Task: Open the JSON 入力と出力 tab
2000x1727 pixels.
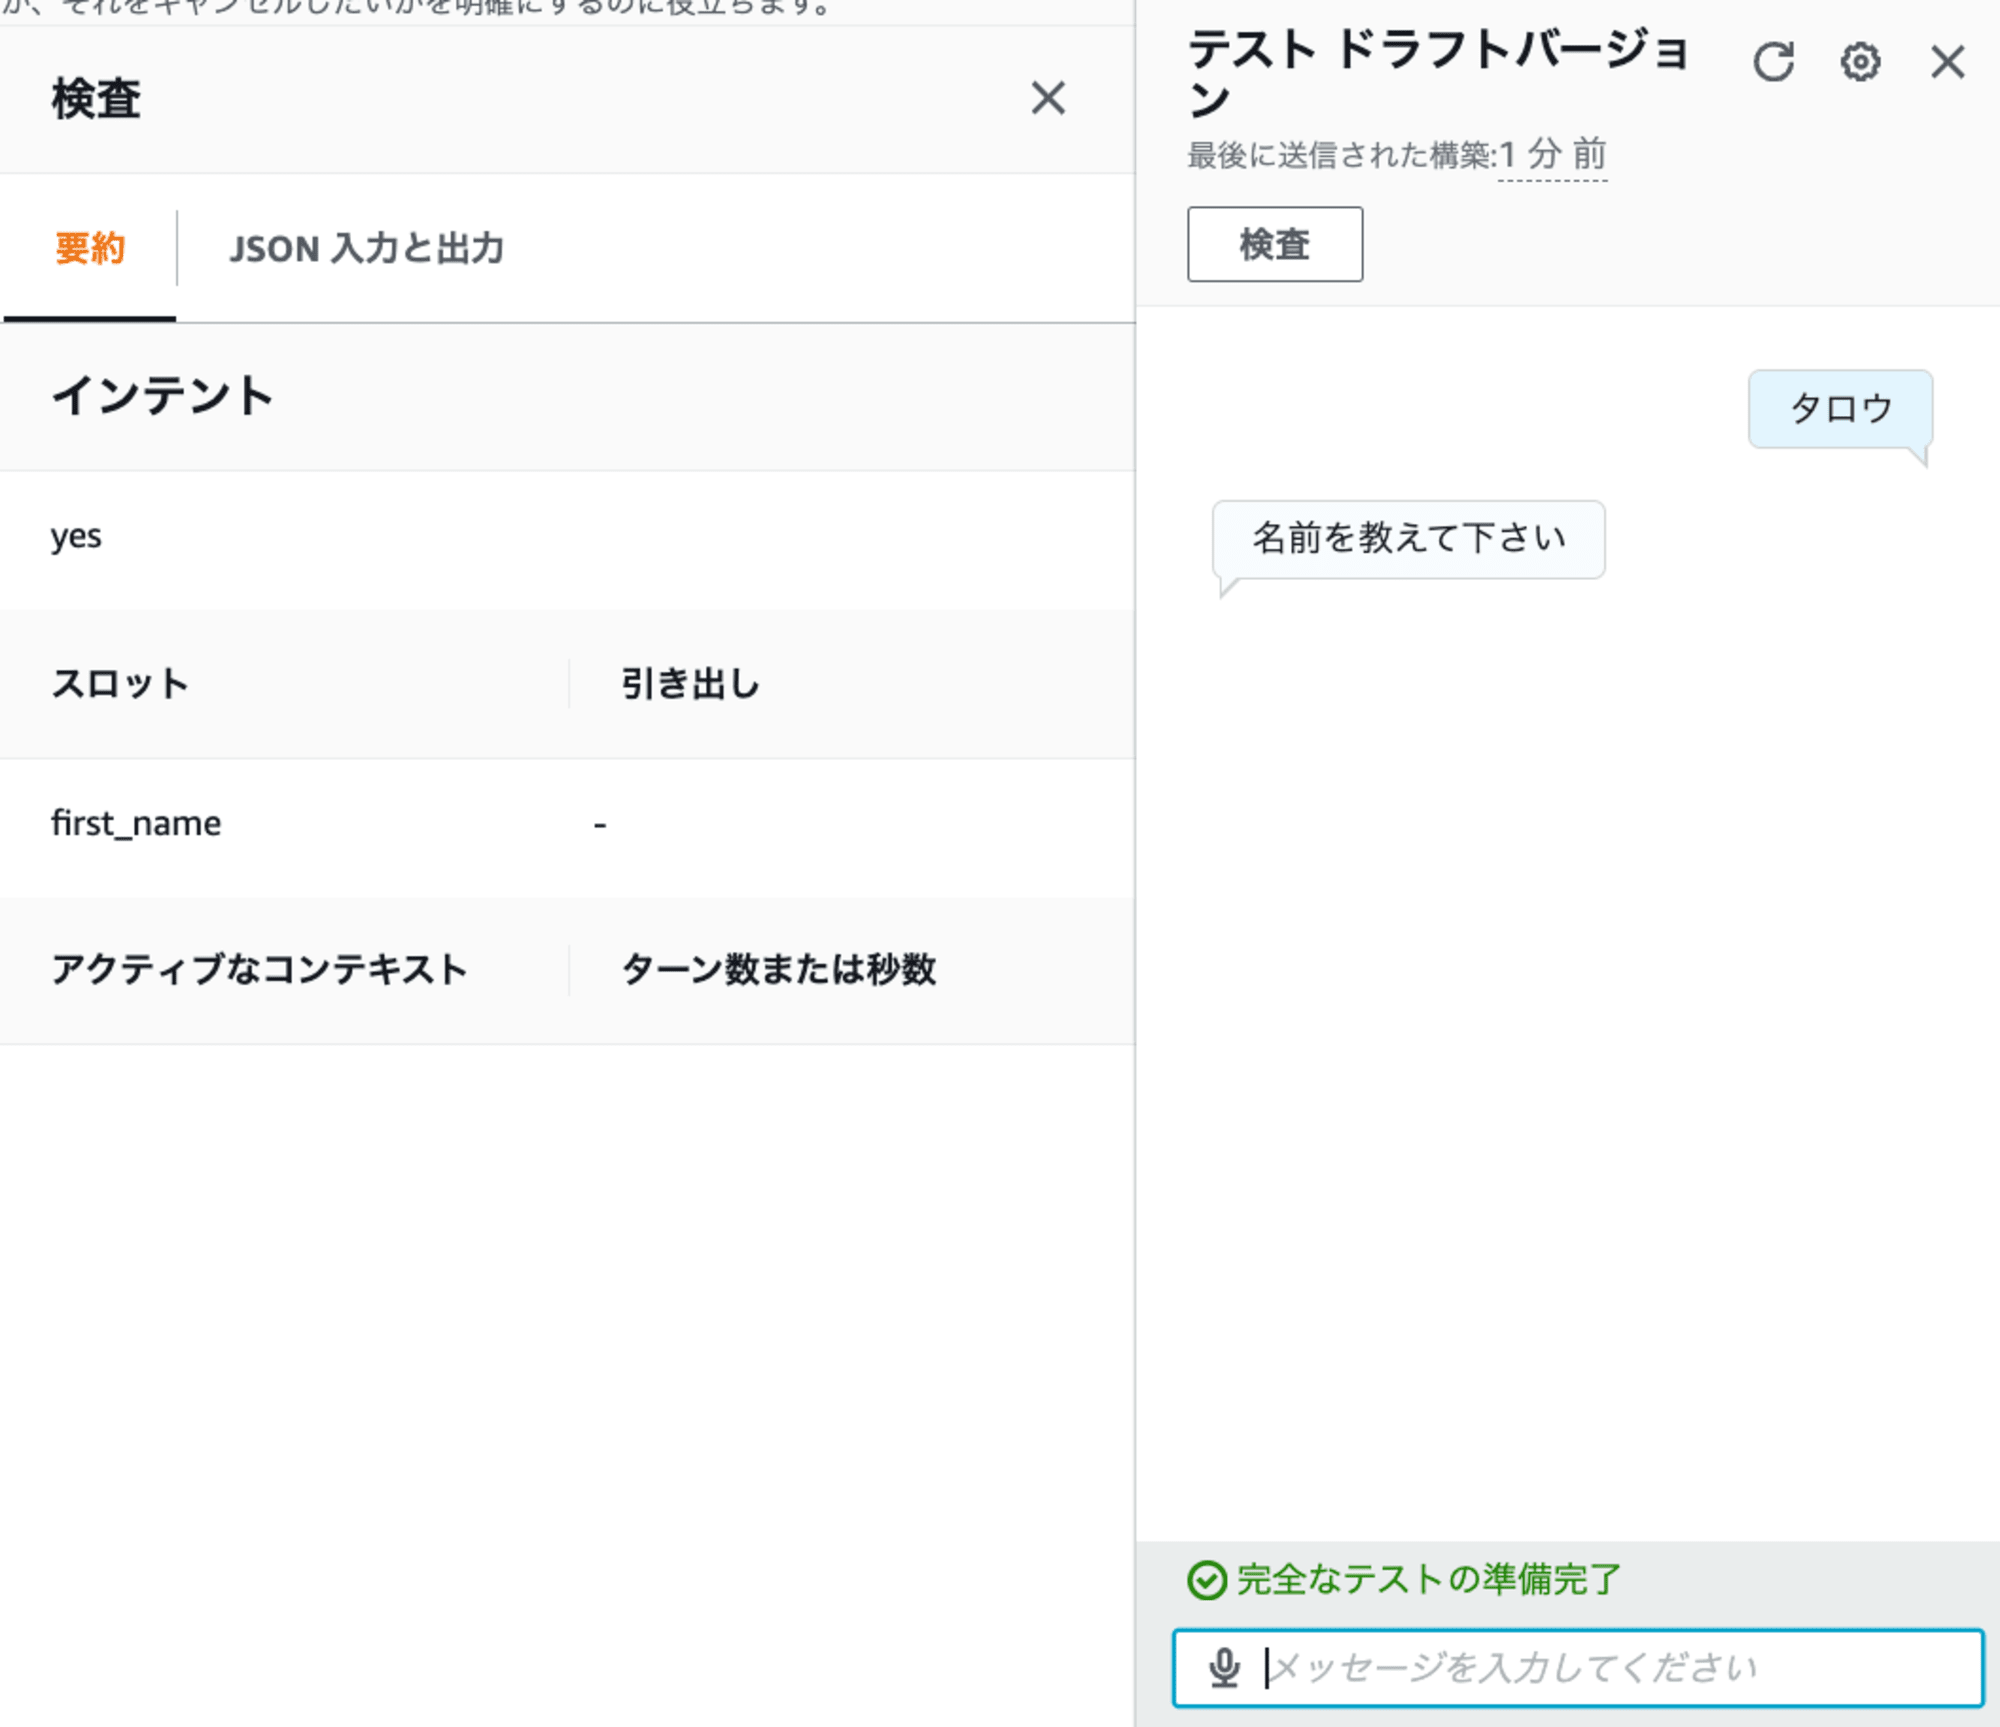Action: click(x=366, y=248)
